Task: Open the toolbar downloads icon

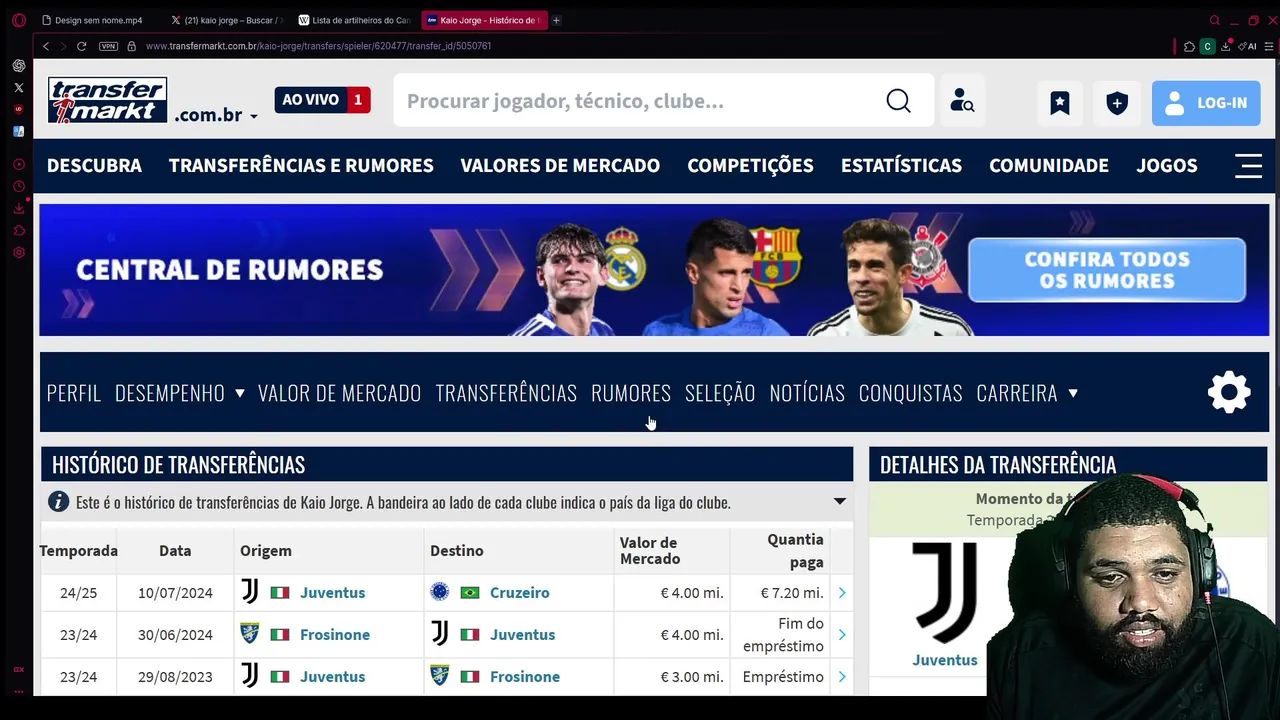Action: tap(1225, 46)
